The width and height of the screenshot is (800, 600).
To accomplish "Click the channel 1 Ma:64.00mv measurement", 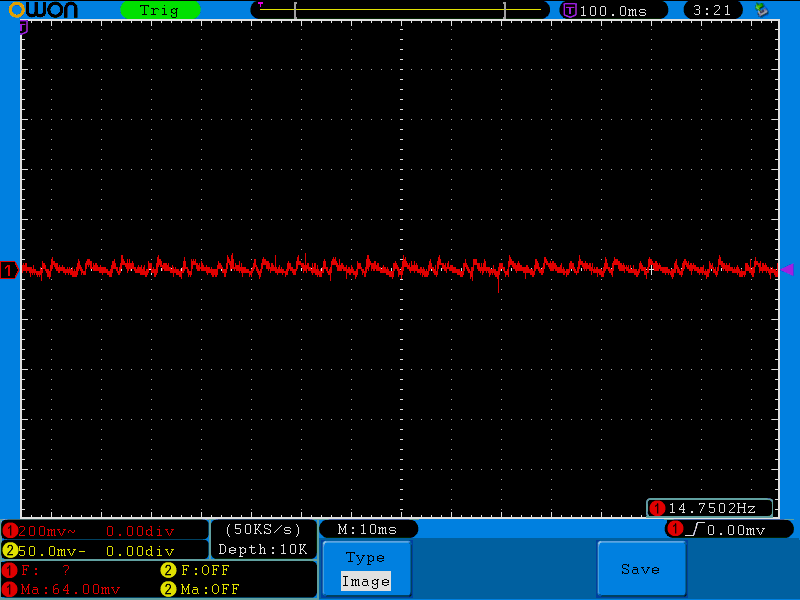I will coord(70,589).
